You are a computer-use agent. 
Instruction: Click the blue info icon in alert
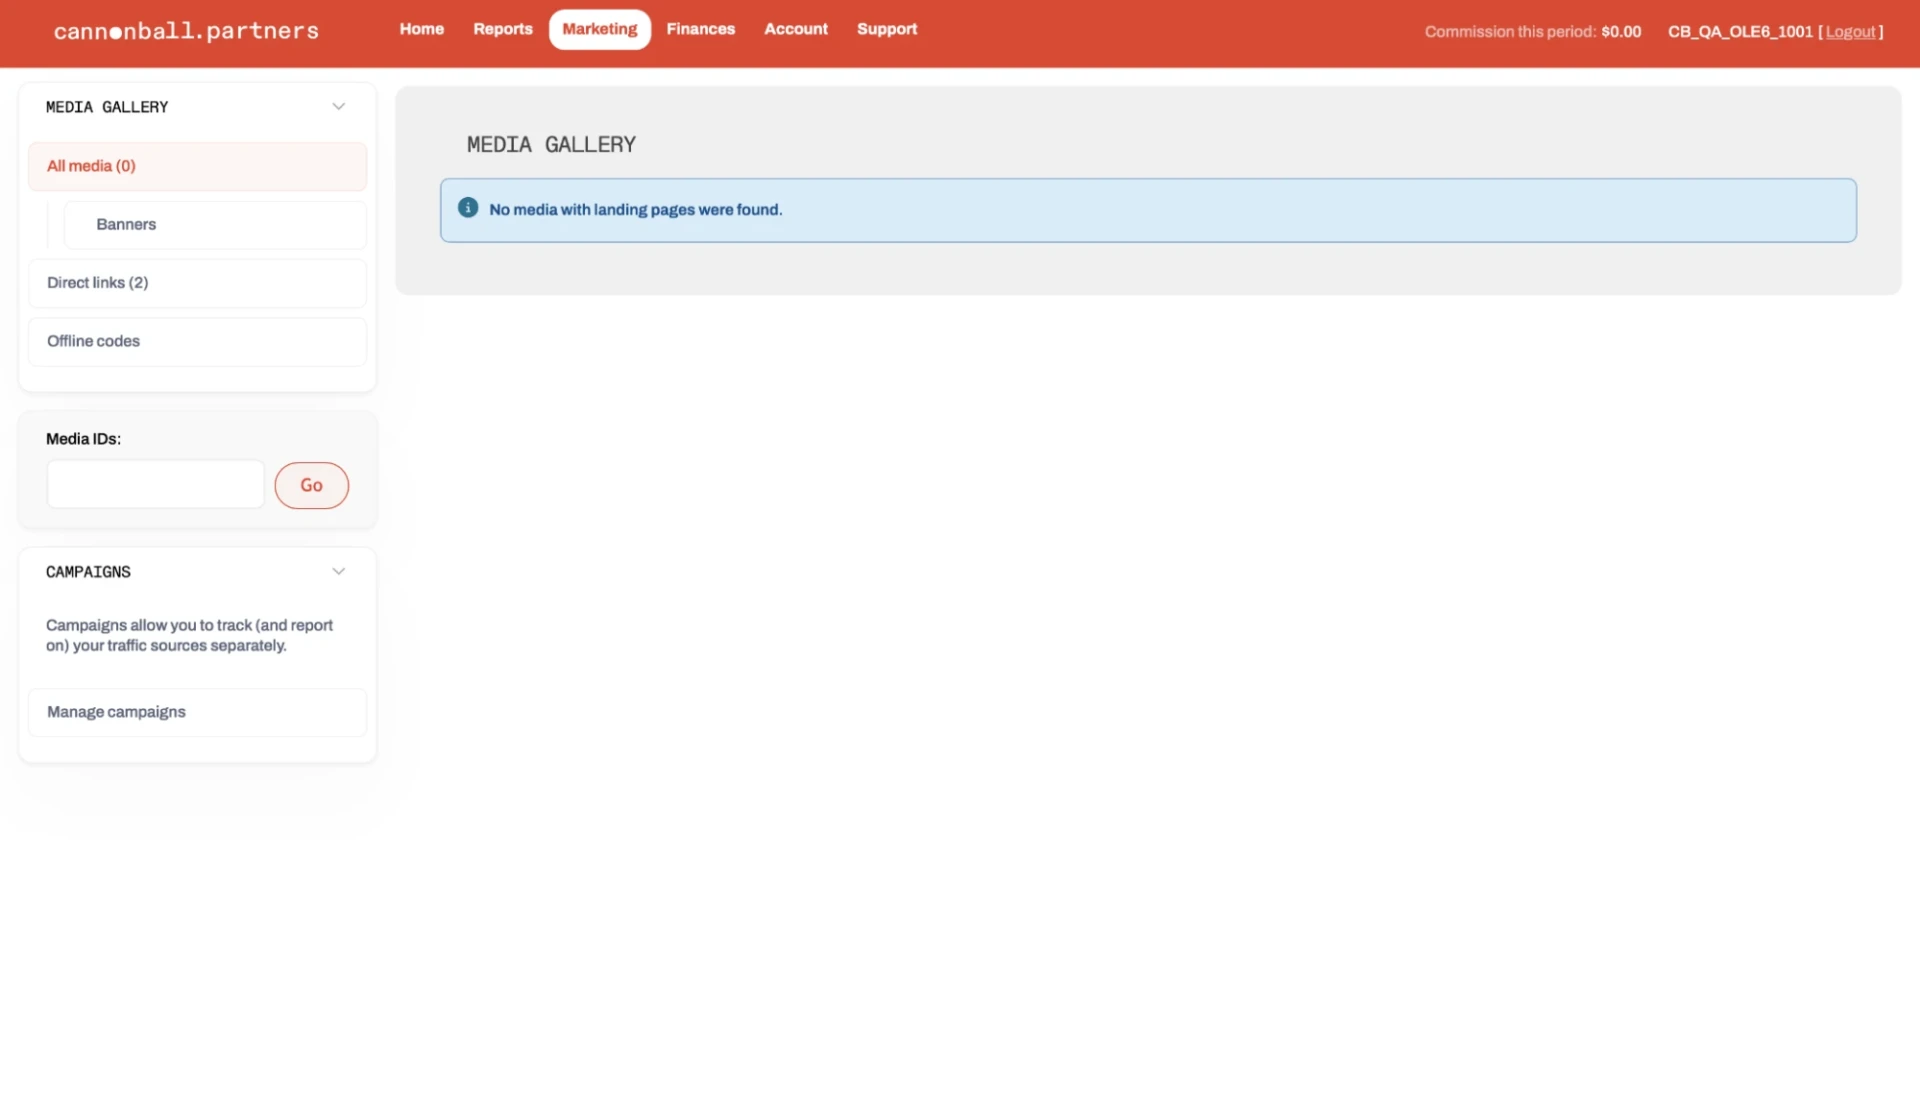click(x=468, y=208)
